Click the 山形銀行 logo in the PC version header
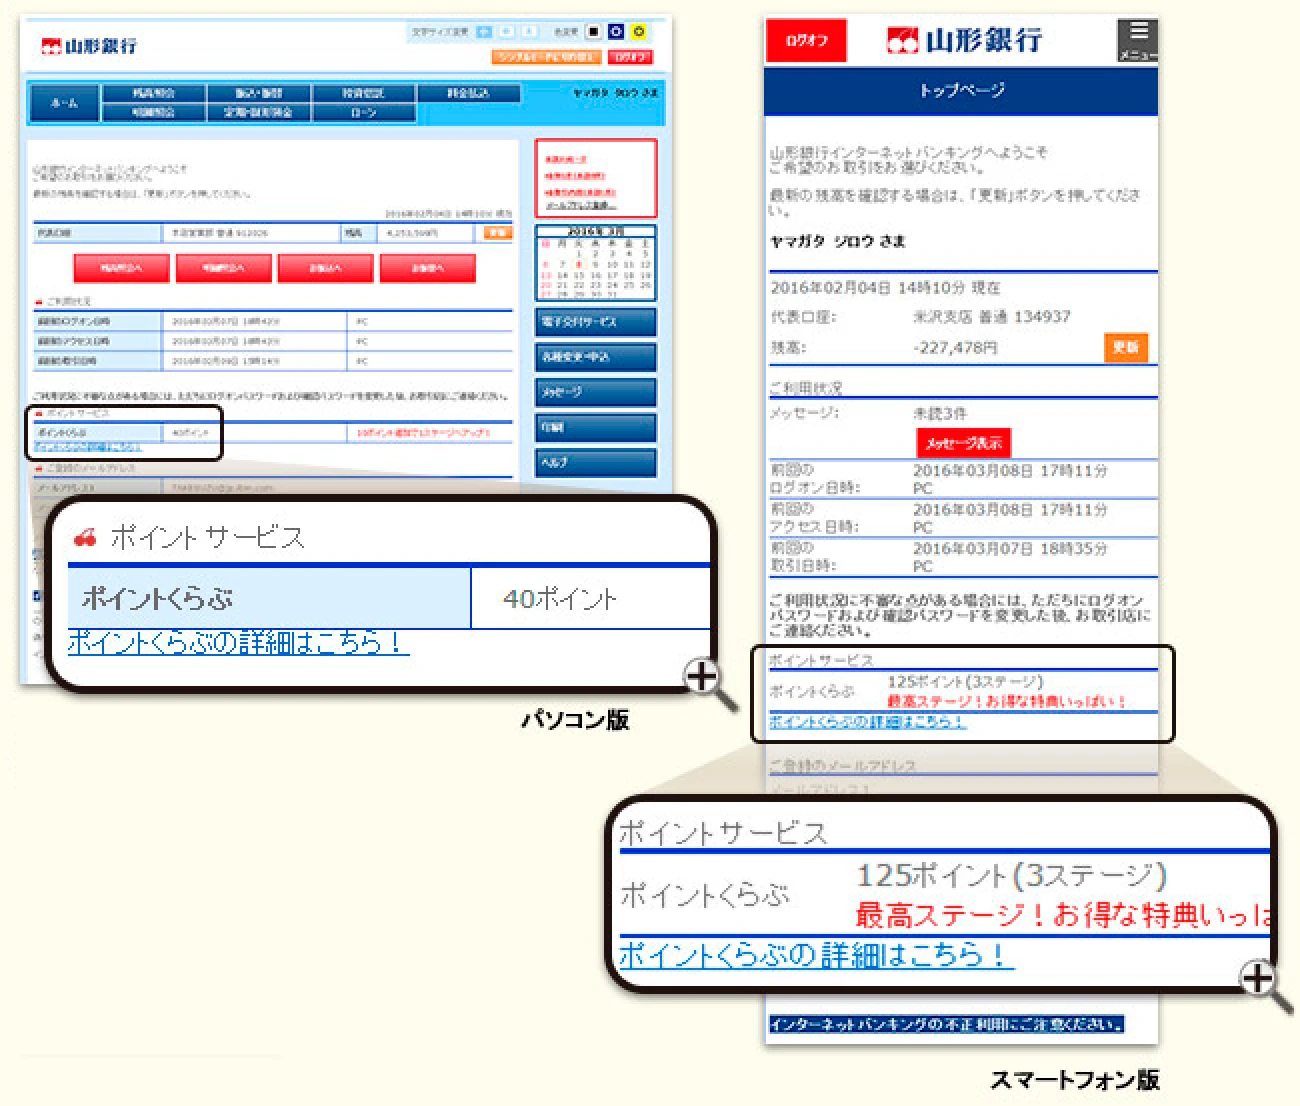 pos(89,46)
